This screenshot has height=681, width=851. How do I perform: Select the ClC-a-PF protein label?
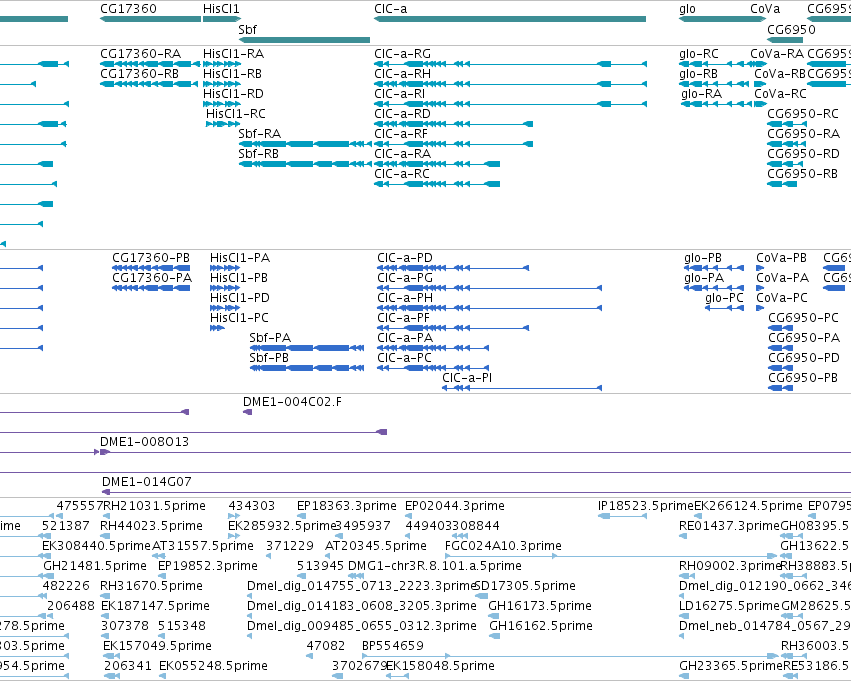tap(403, 318)
